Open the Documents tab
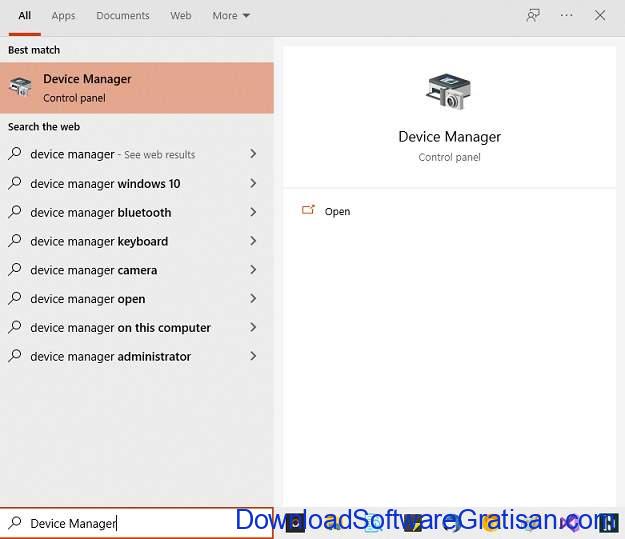625x539 pixels. pyautogui.click(x=123, y=16)
